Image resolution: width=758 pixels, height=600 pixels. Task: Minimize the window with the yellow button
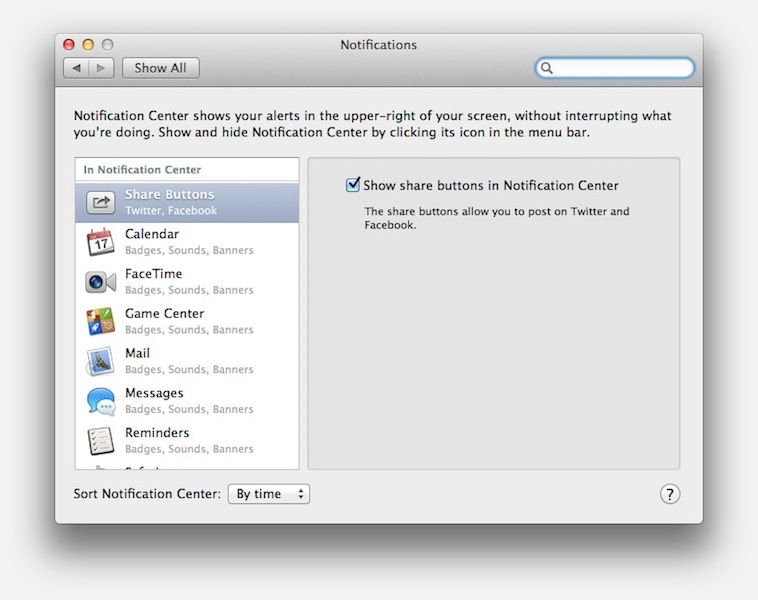tap(88, 44)
